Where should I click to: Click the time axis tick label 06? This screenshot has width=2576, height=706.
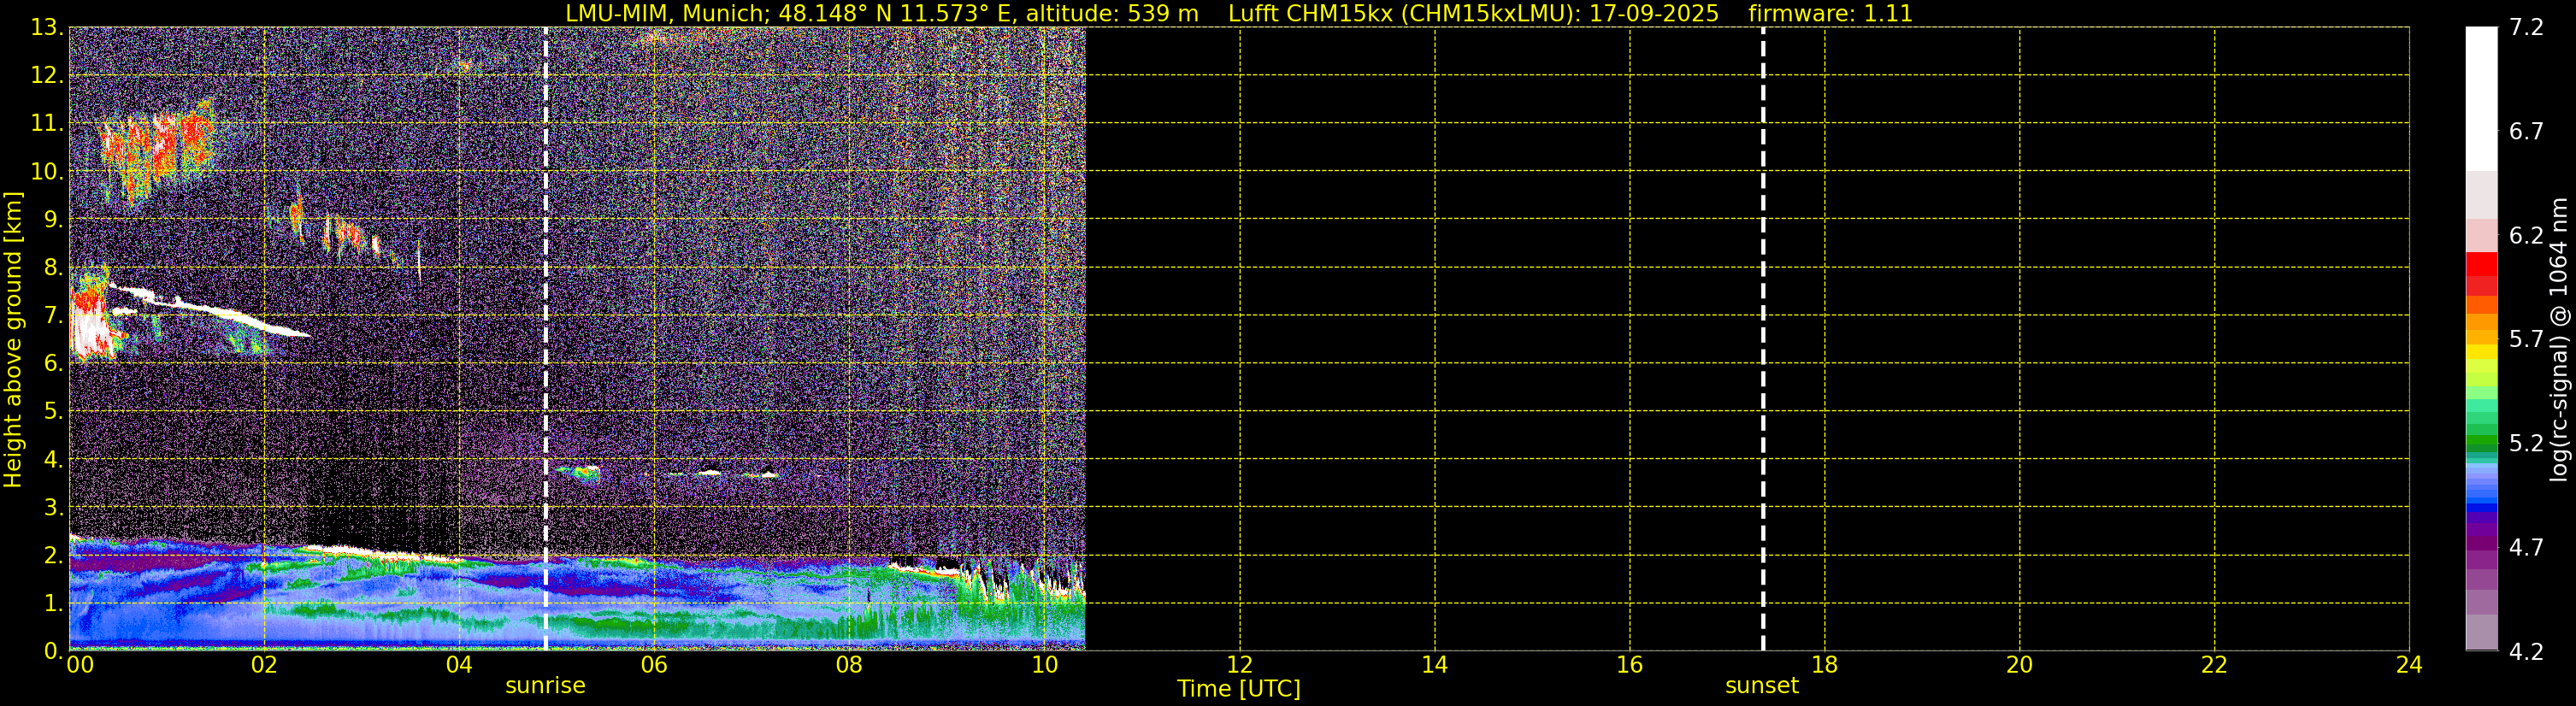pyautogui.click(x=654, y=664)
